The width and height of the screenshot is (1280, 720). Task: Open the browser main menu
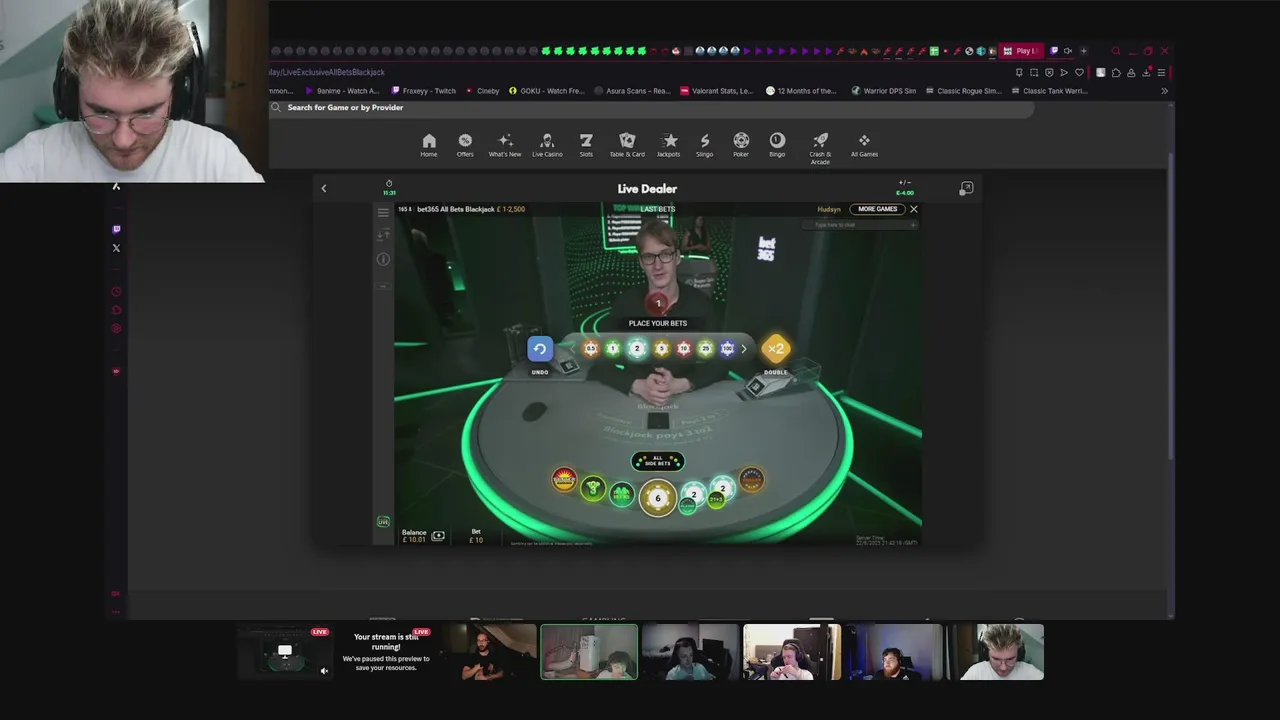coord(1161,72)
